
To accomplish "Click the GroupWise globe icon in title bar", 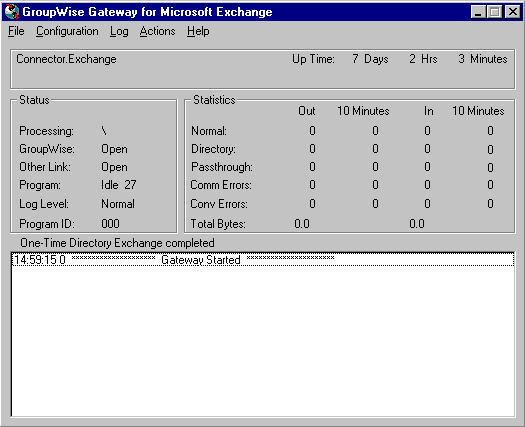I will (12, 12).
